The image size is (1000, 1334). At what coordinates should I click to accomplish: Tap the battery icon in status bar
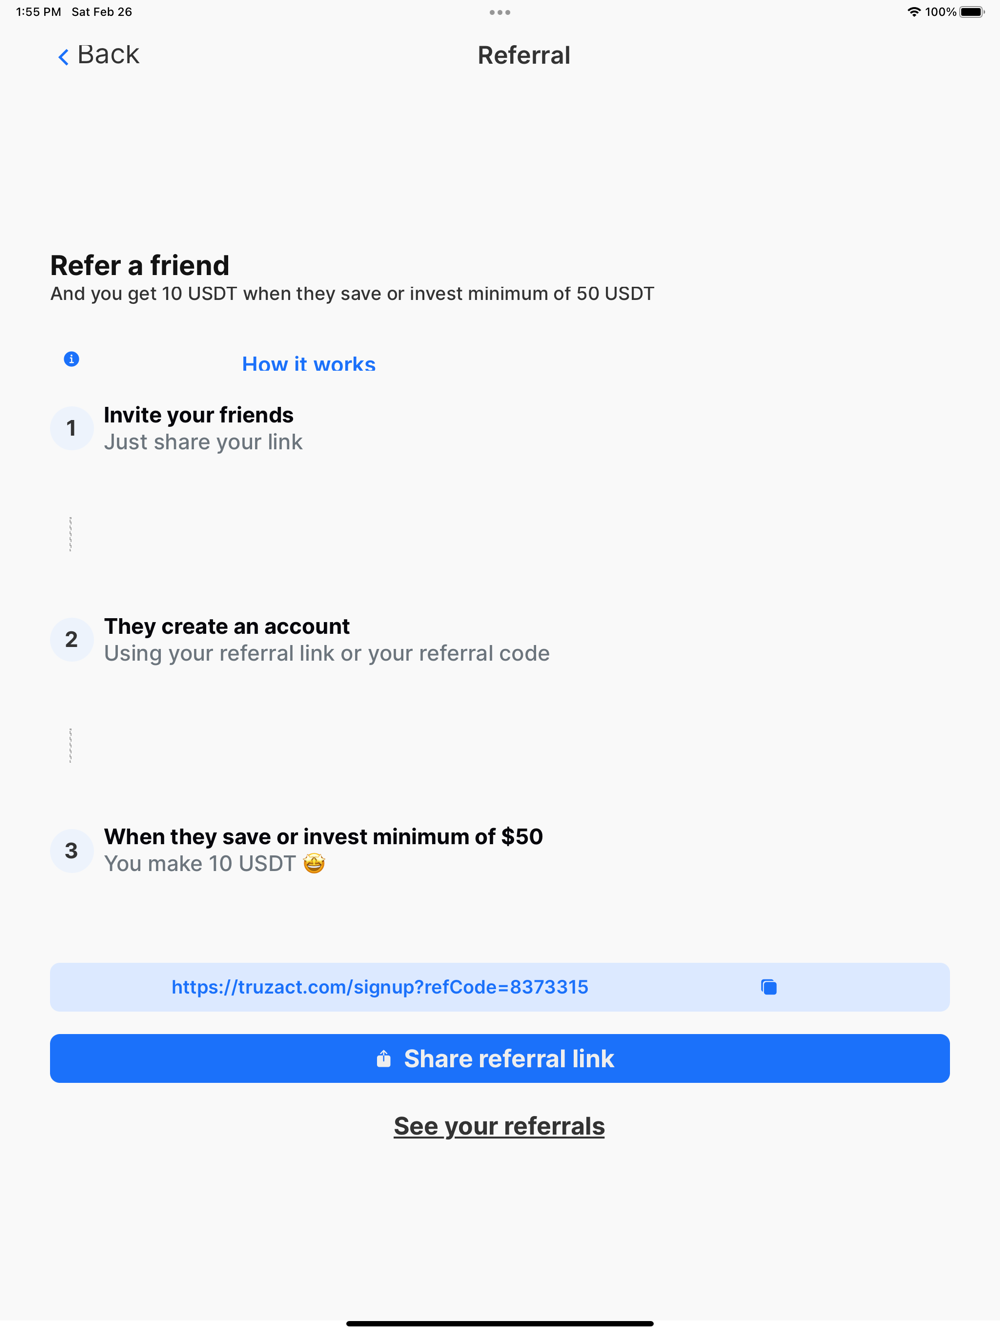click(x=972, y=12)
